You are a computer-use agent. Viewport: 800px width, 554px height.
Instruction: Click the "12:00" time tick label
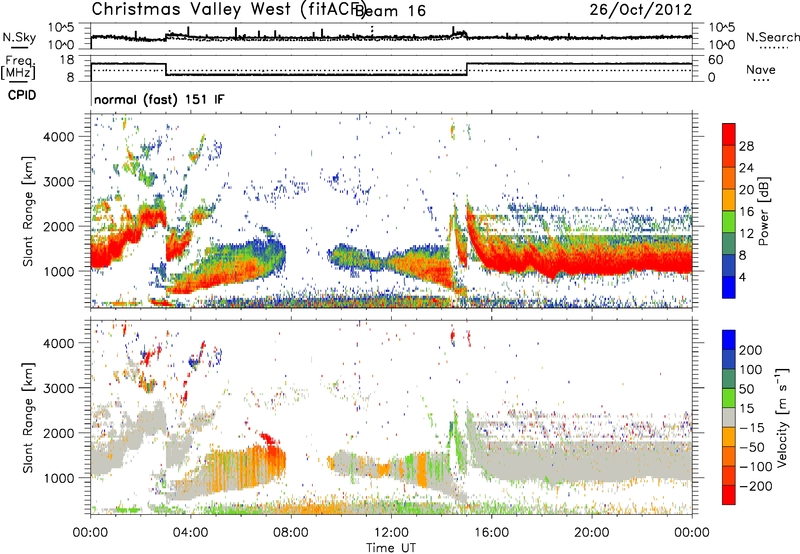(391, 533)
